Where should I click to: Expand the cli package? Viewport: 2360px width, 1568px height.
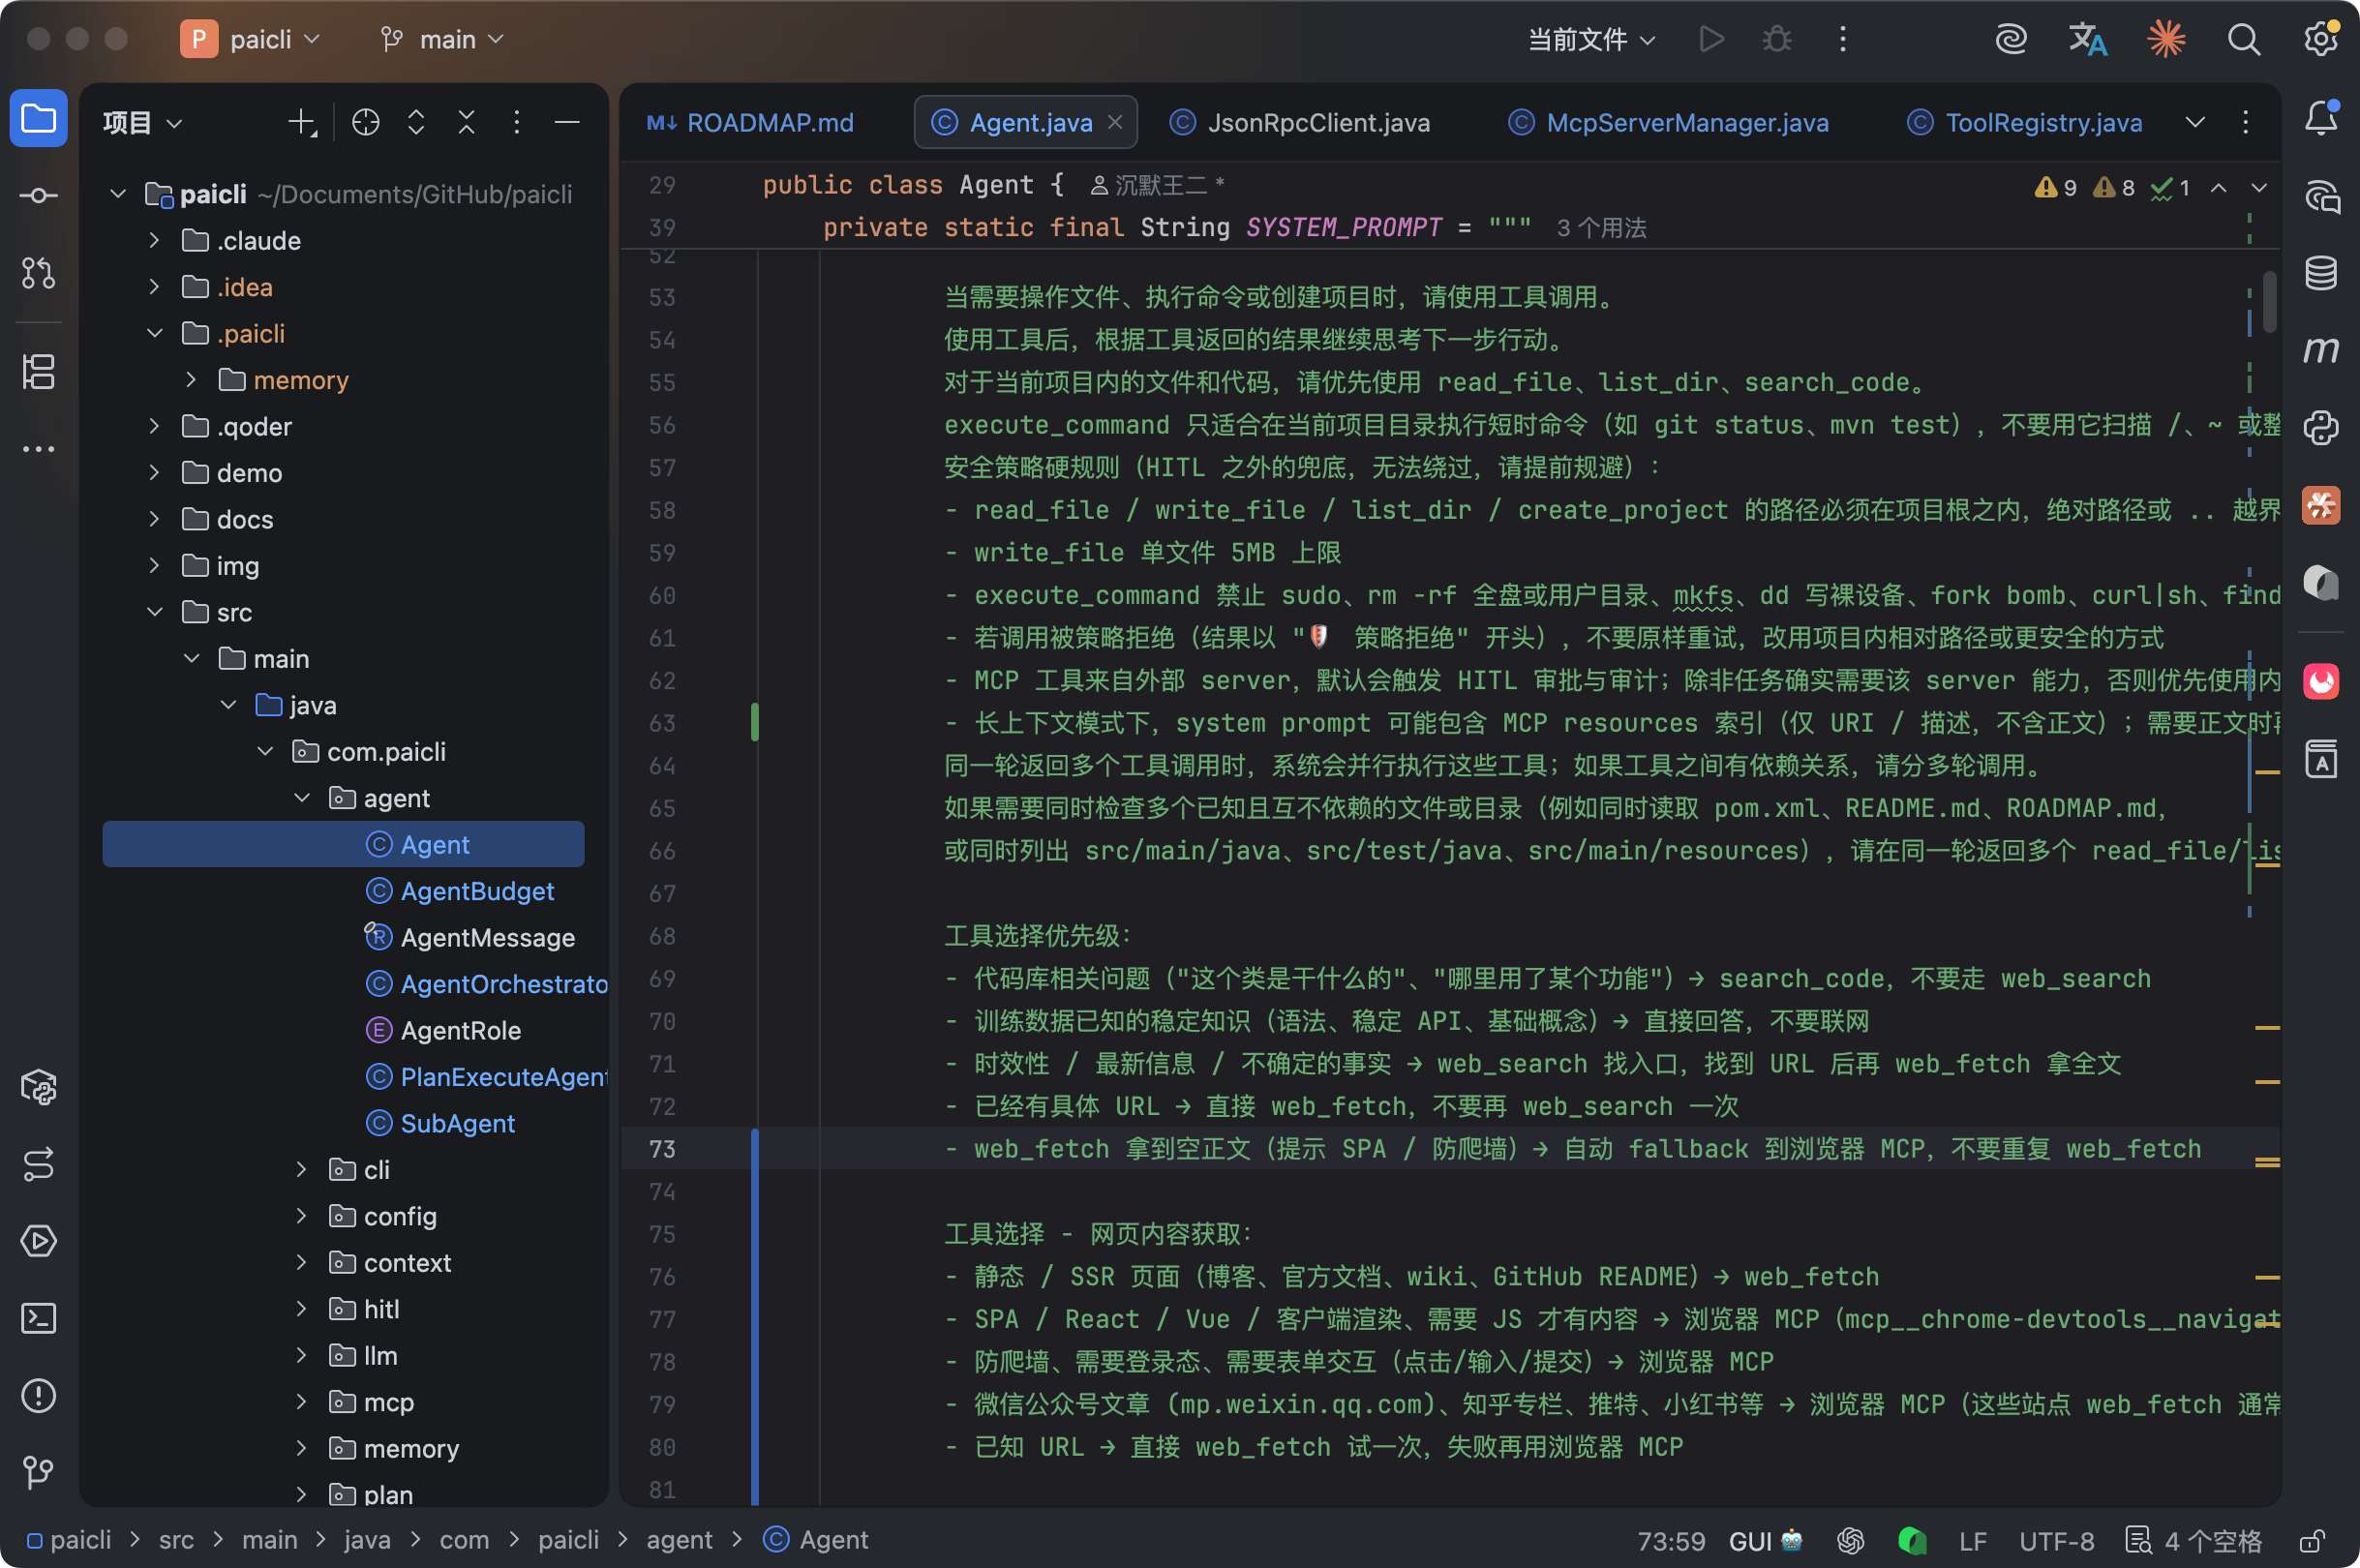pos(301,1169)
